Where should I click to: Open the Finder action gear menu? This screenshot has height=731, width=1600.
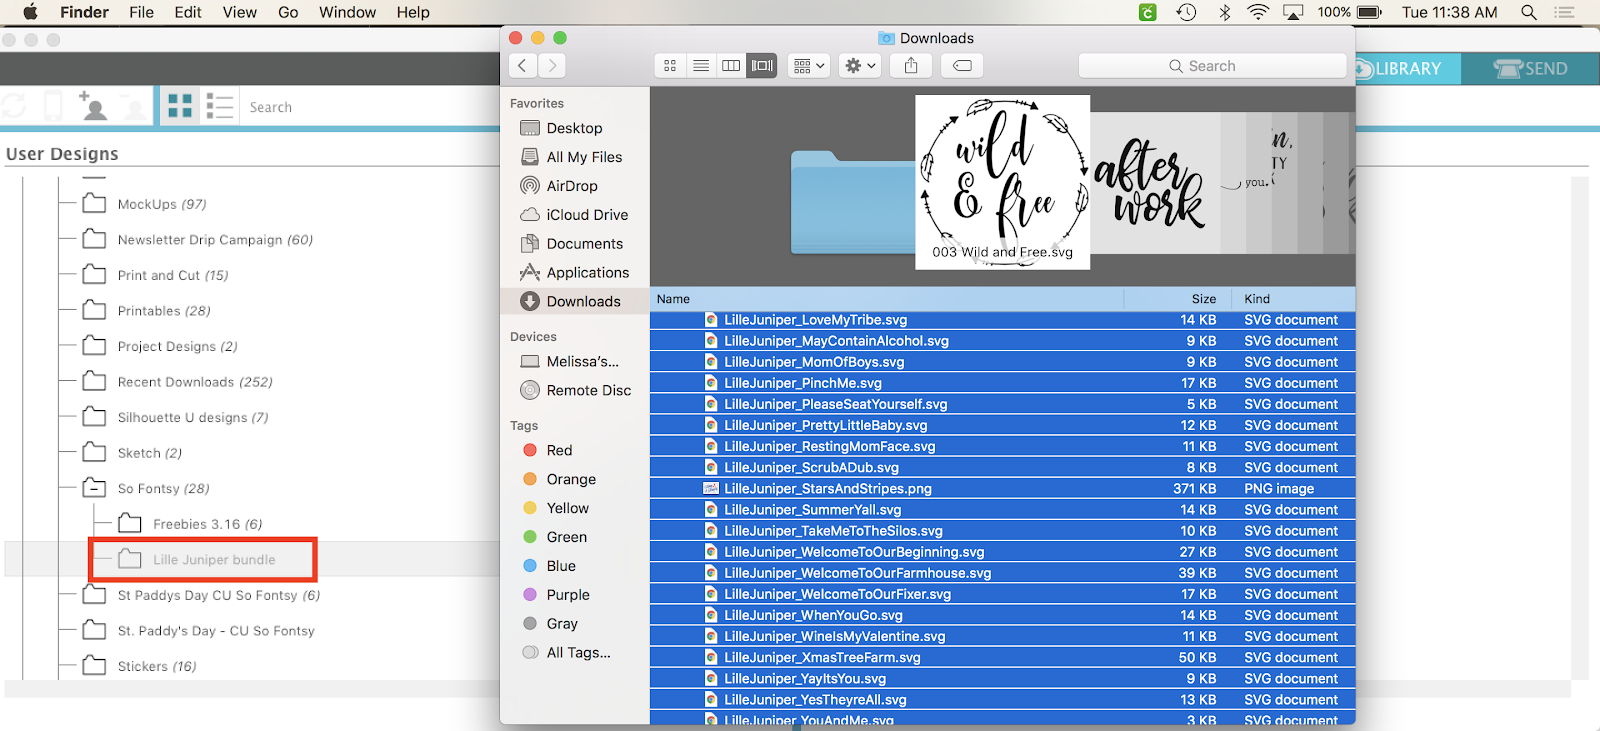[860, 66]
